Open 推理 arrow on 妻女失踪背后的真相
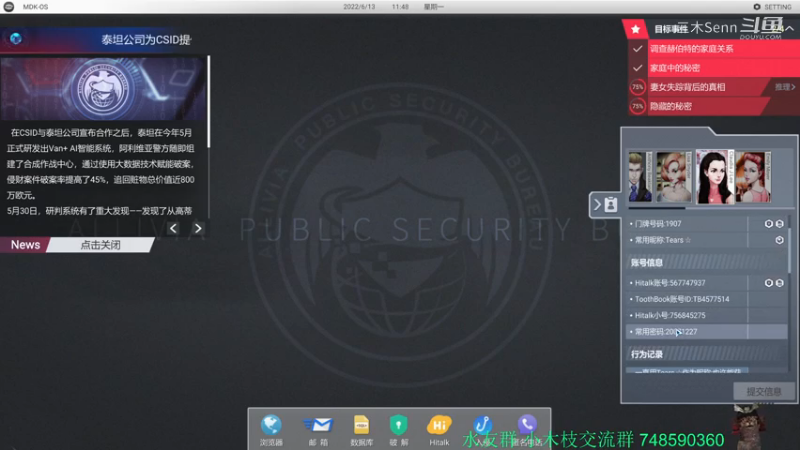The image size is (800, 450). [x=785, y=87]
